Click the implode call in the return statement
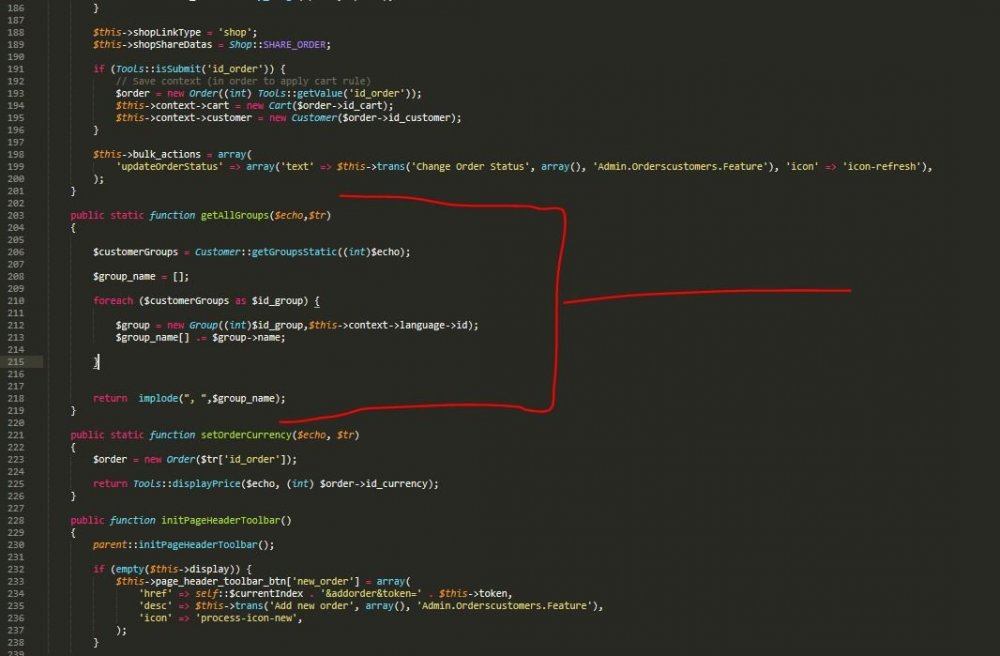 point(159,397)
